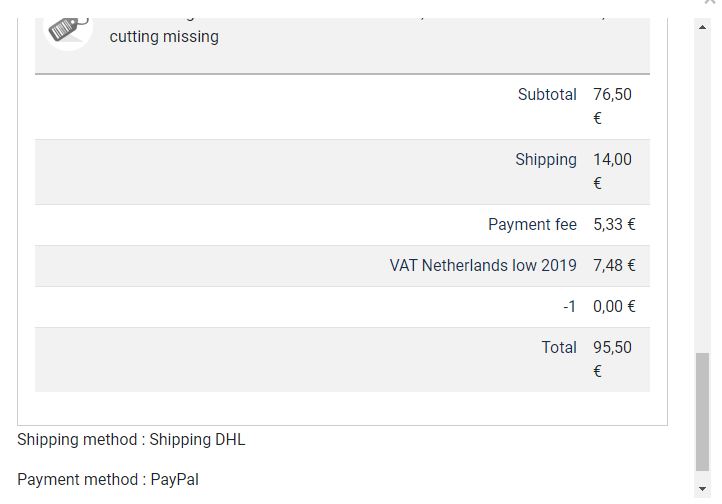Screen dimensions: 722x504
Task: Close the order details popup
Action: click(710, 3)
